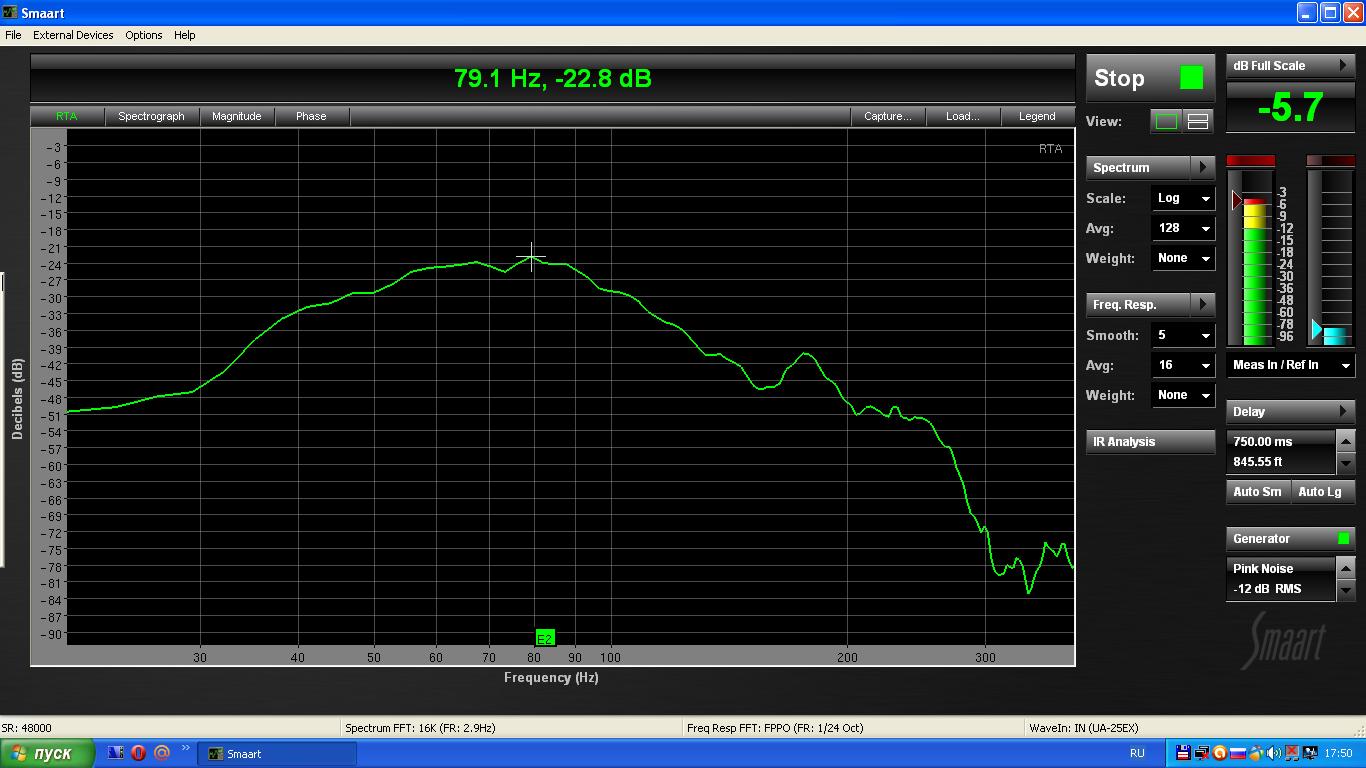Open the Spectrum Weight dropdown

pyautogui.click(x=1183, y=258)
